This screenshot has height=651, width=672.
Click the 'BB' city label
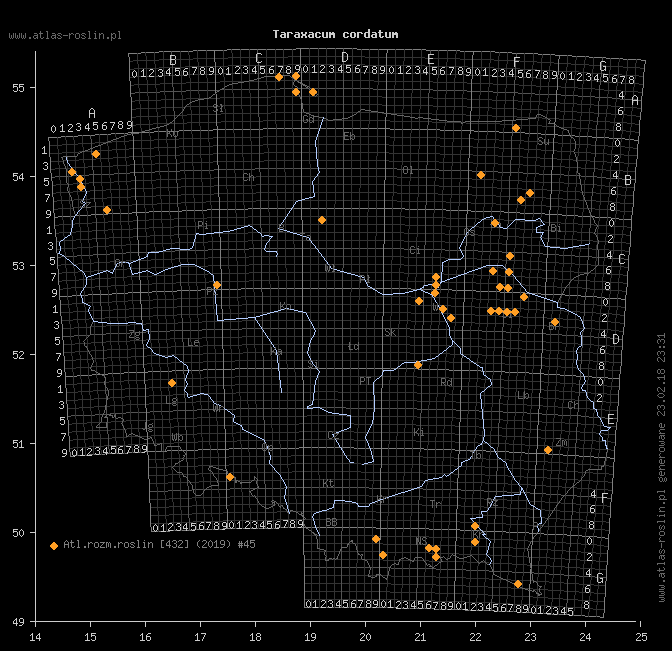click(331, 522)
